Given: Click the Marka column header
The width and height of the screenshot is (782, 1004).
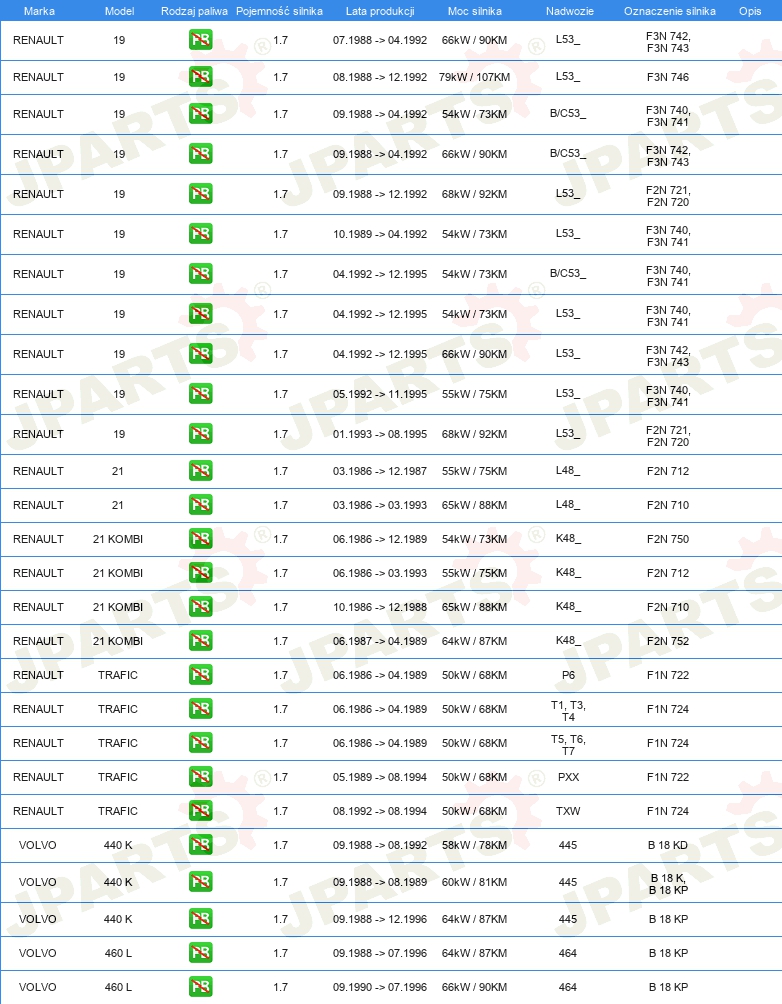Looking at the screenshot, I should click(39, 11).
